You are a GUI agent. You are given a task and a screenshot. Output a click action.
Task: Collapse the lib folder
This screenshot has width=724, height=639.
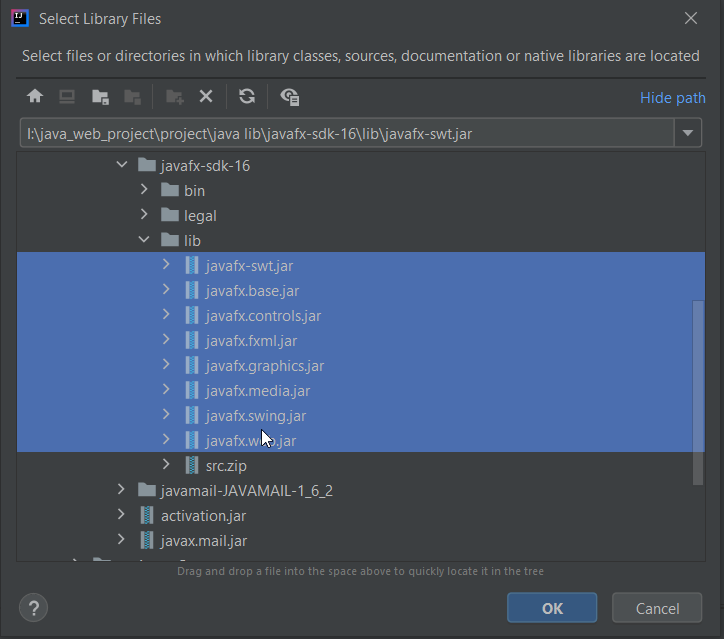point(144,239)
